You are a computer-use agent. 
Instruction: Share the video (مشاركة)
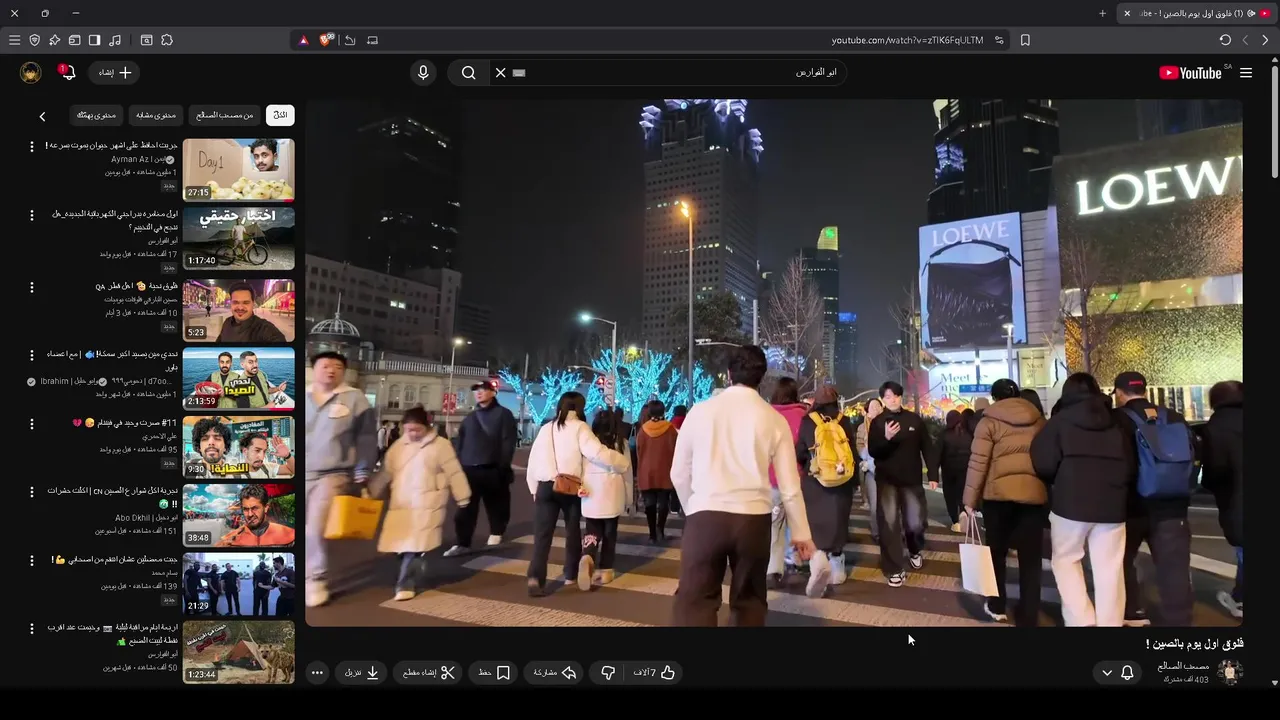(555, 673)
